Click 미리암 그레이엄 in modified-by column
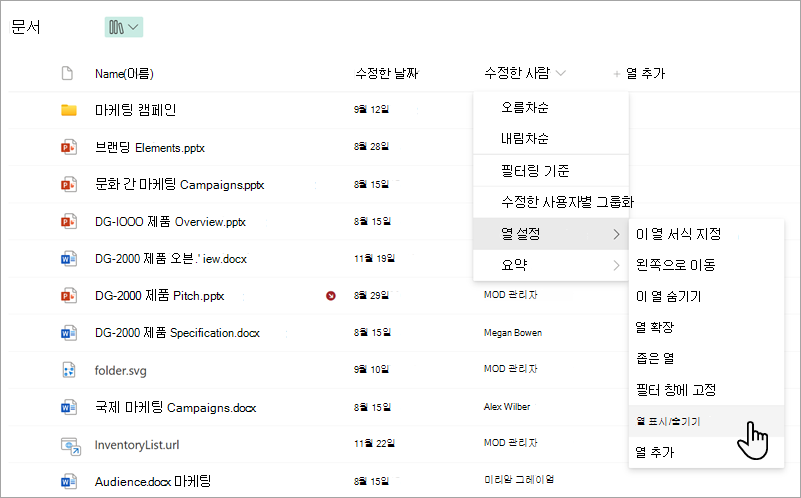Image resolution: width=801 pixels, height=498 pixels. [x=519, y=480]
